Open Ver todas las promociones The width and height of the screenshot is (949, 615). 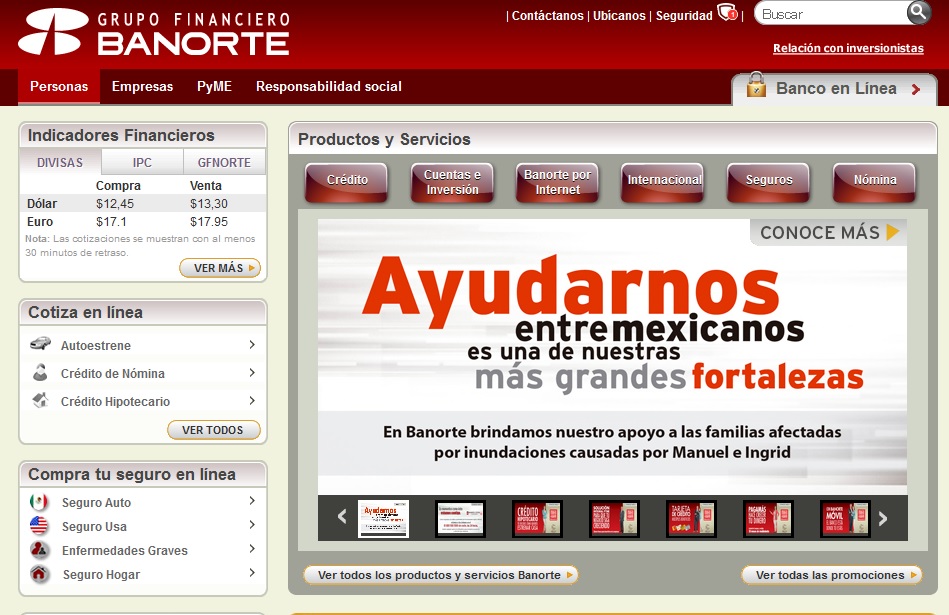pos(832,575)
